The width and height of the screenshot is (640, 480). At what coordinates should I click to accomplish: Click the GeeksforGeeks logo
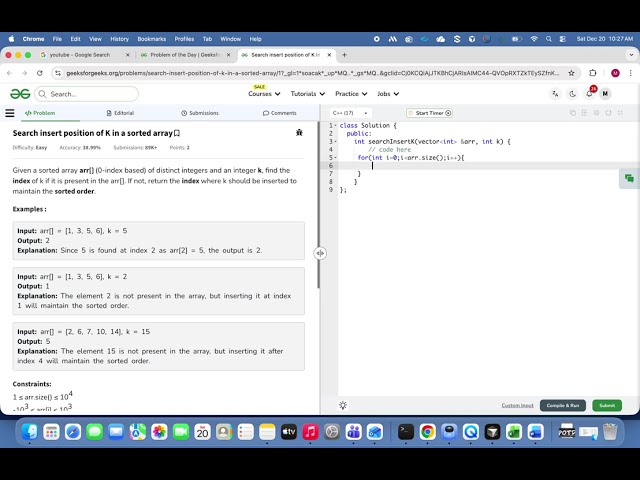(20, 93)
